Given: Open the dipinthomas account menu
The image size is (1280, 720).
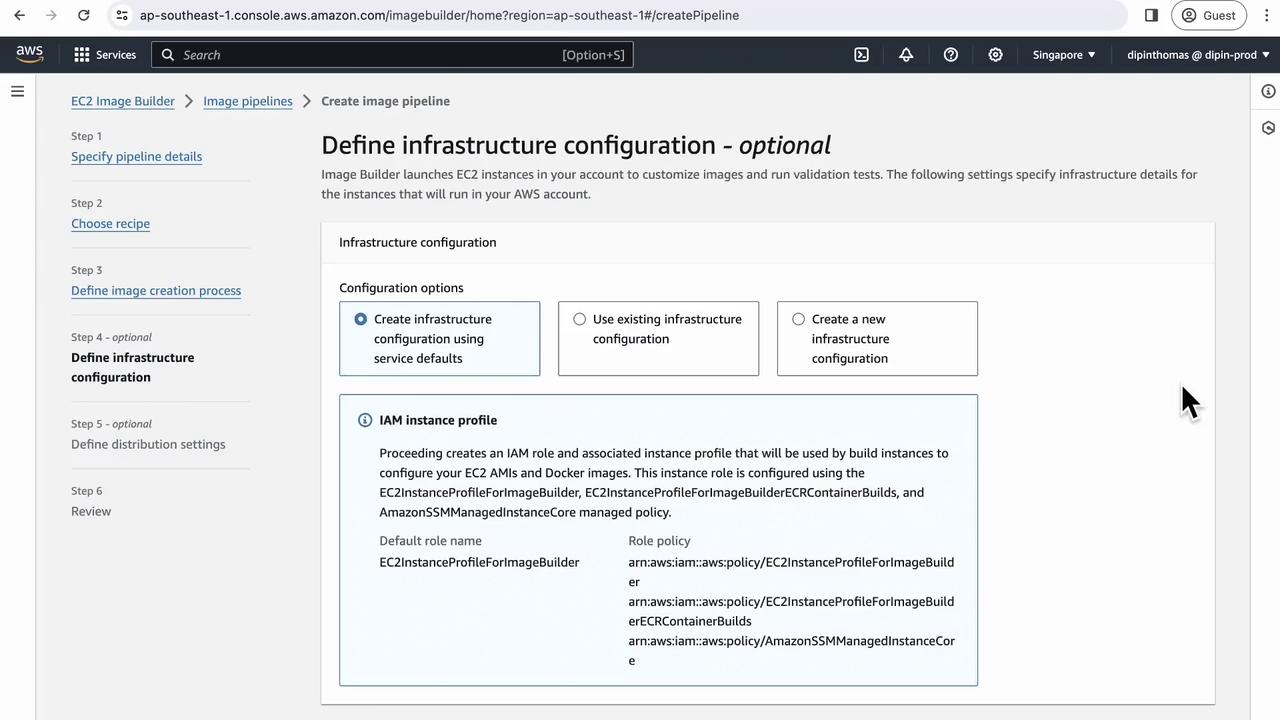Looking at the screenshot, I should [x=1197, y=55].
